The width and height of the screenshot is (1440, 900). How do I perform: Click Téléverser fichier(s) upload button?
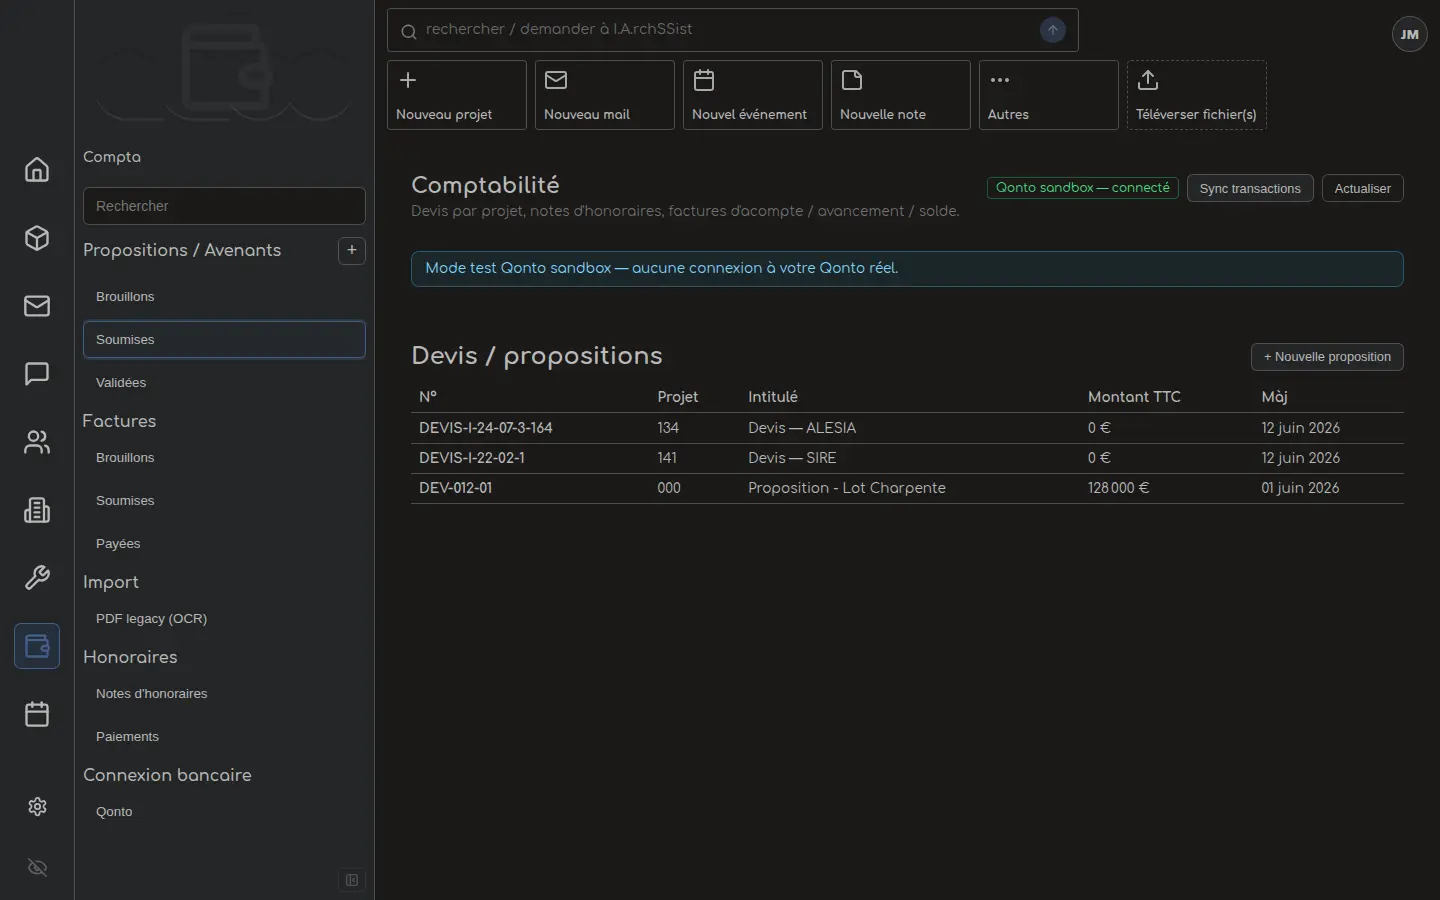click(1197, 95)
